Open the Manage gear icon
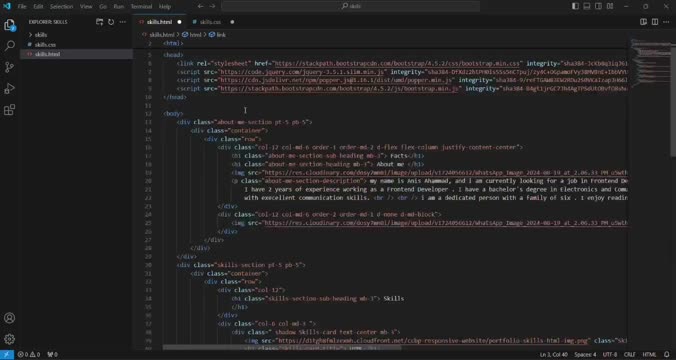The height and width of the screenshot is (360, 676). coord(9,339)
